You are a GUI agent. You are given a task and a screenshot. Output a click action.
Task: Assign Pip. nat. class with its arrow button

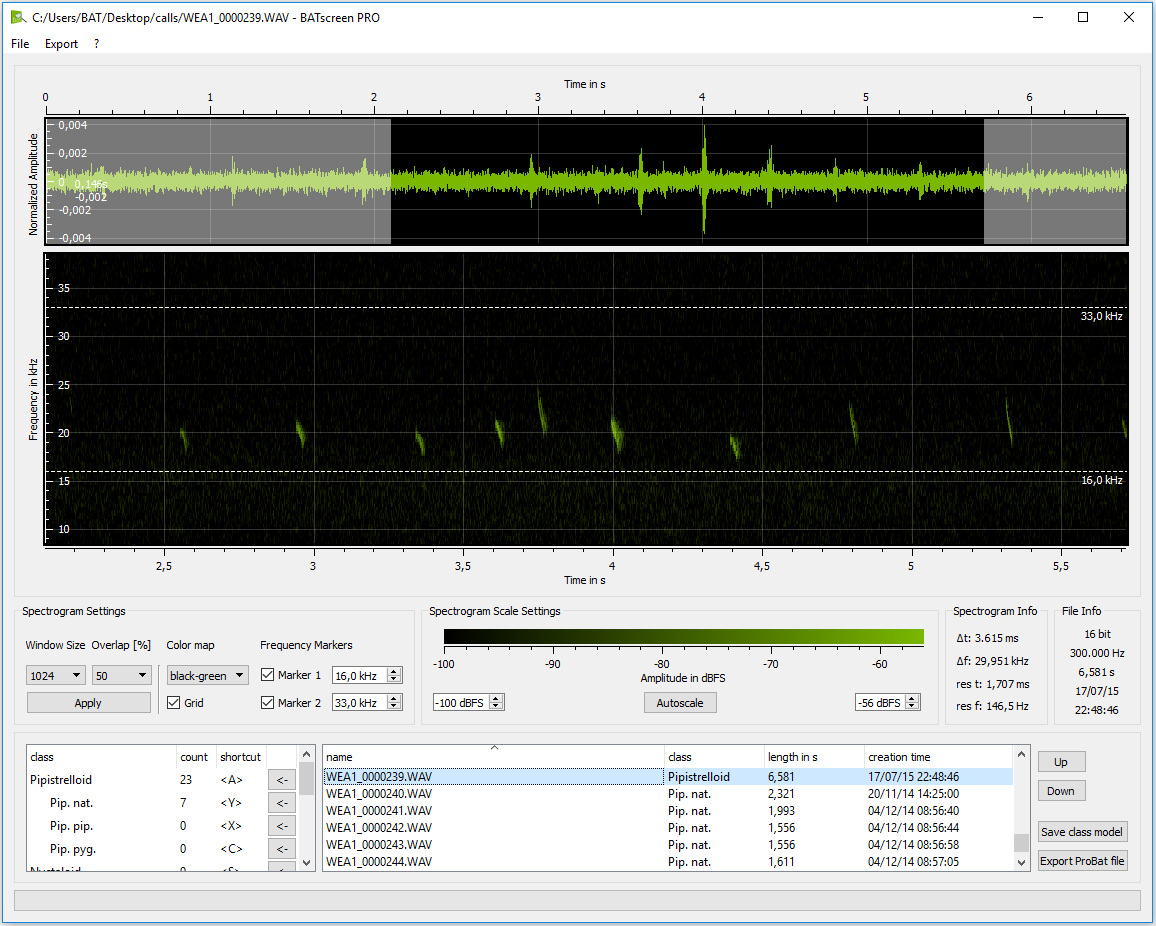(282, 803)
